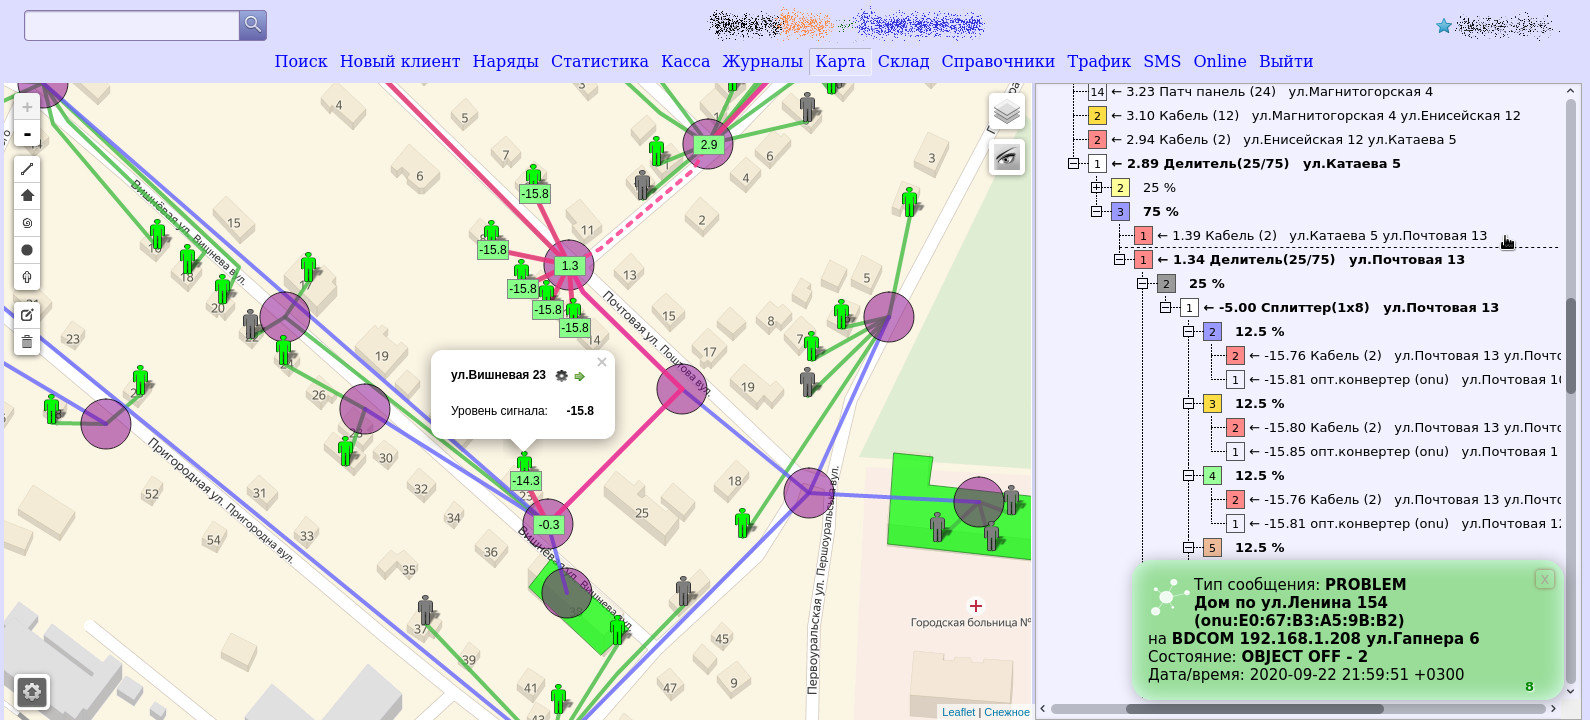
Task: Open the Online page
Action: click(1220, 61)
